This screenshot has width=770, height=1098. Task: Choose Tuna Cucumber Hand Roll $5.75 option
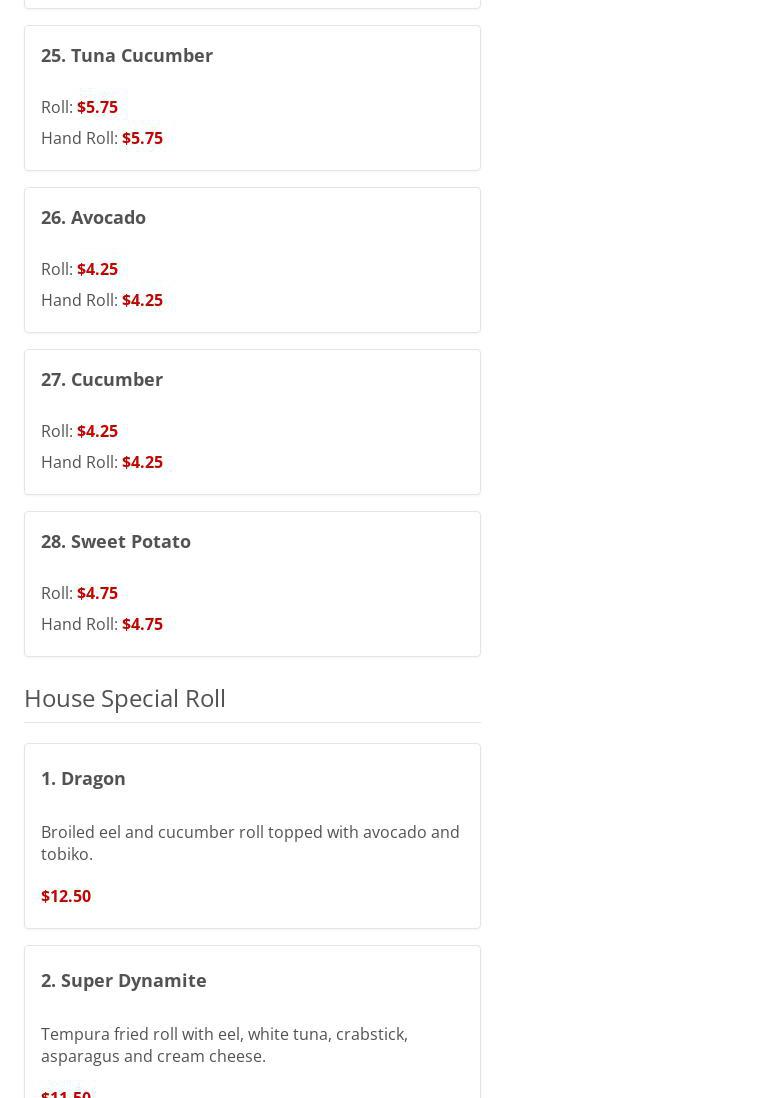click(x=142, y=138)
